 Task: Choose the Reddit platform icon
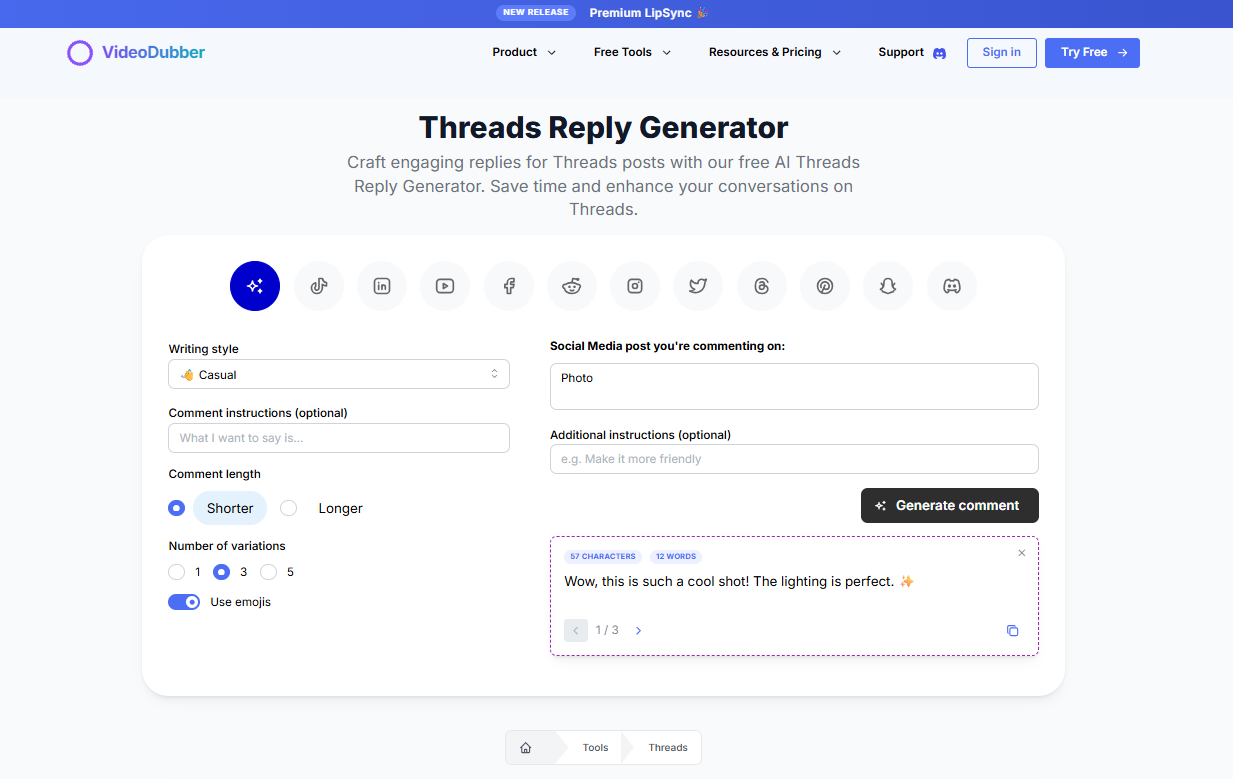click(572, 286)
